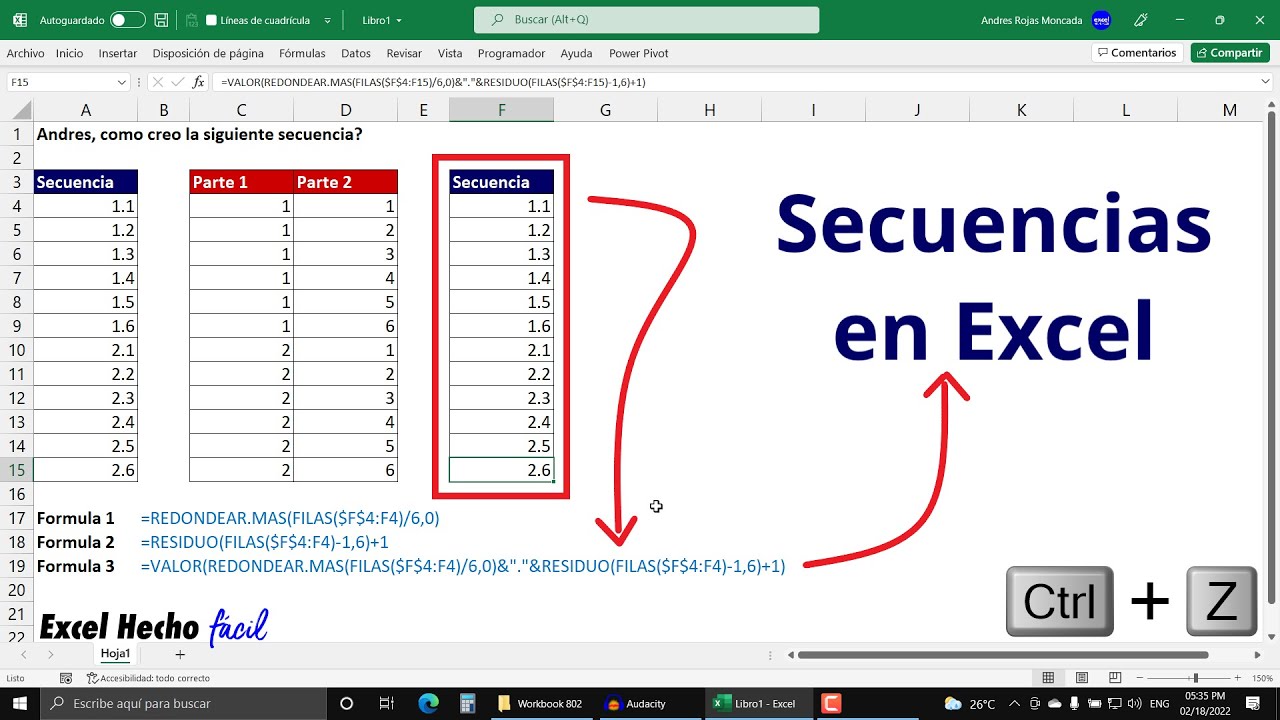This screenshot has height=720, width=1280.
Task: Add a new sheet with the plus button
Action: click(180, 654)
